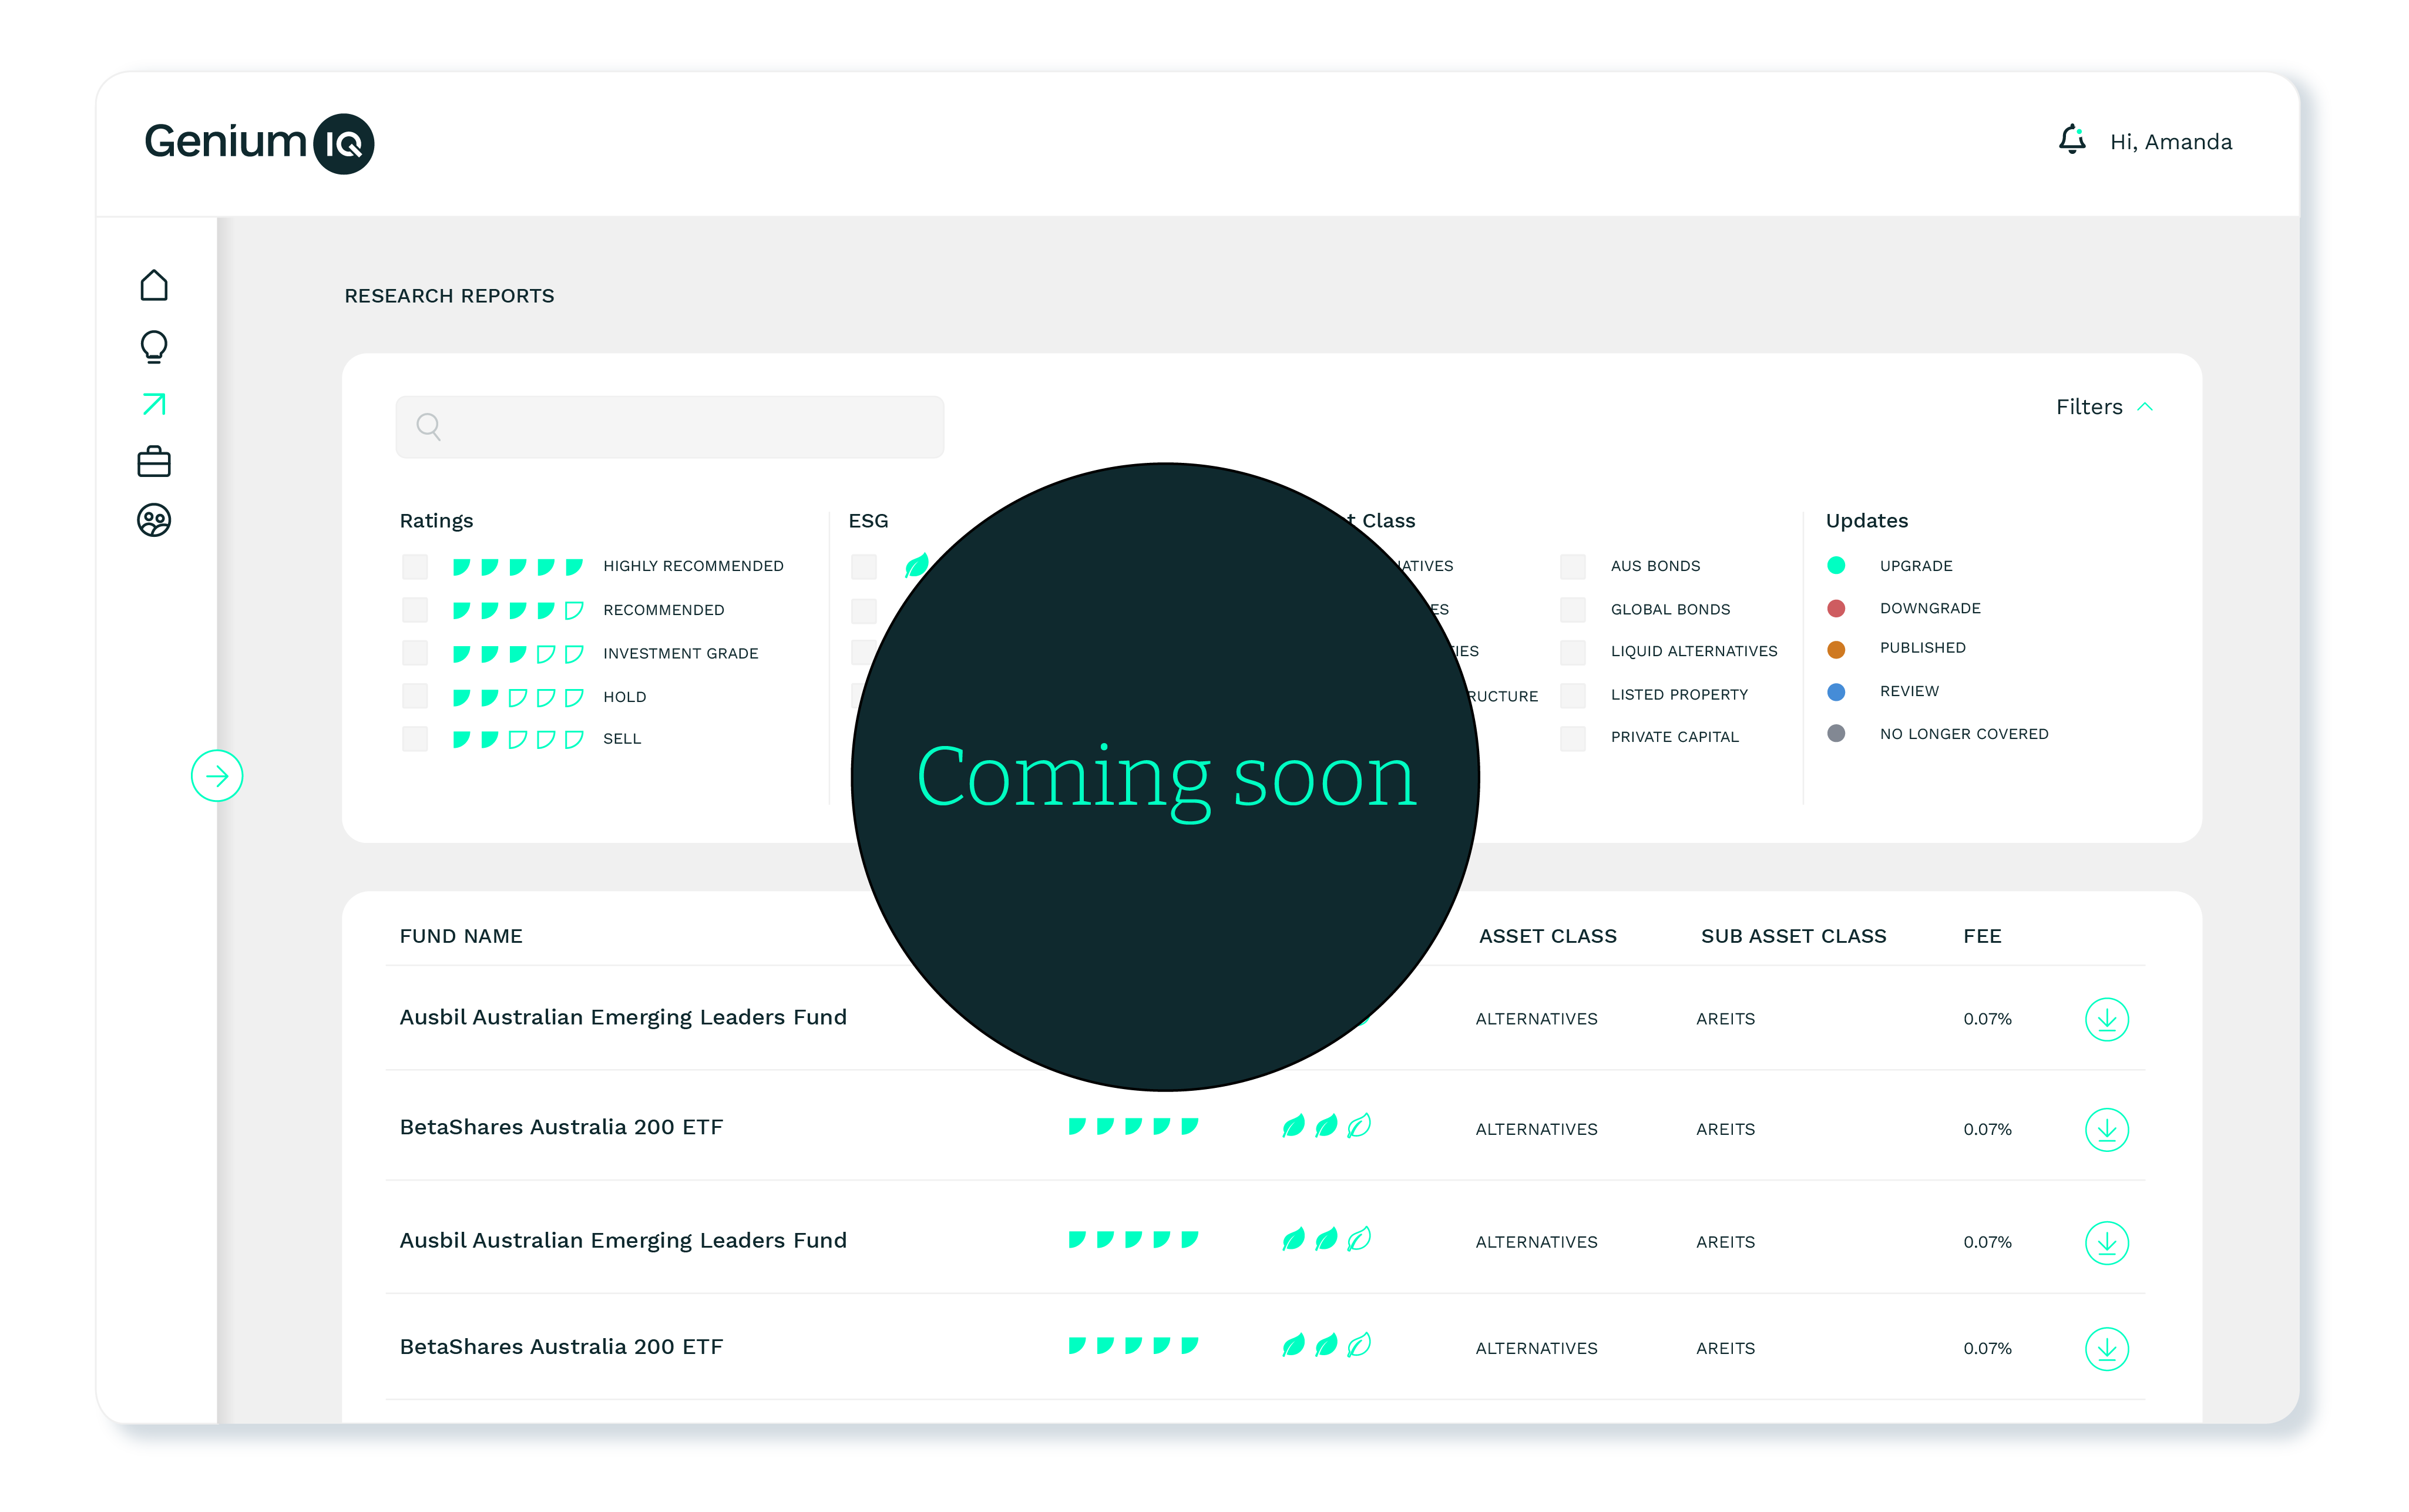
Task: Click the INVESTMENT GRADE rating label
Action: [680, 654]
